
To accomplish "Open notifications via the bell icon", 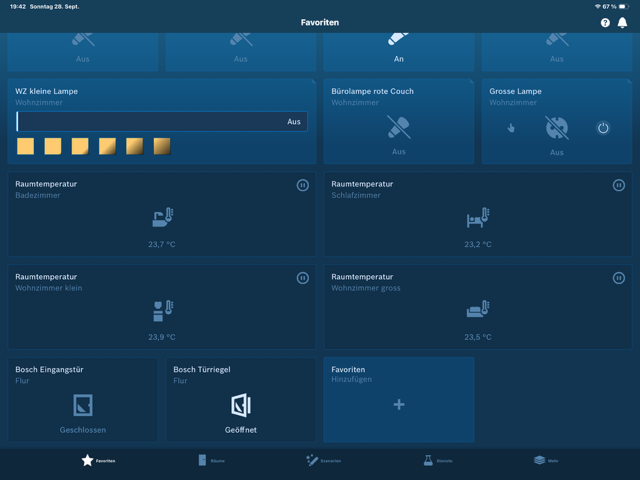I will [622, 22].
